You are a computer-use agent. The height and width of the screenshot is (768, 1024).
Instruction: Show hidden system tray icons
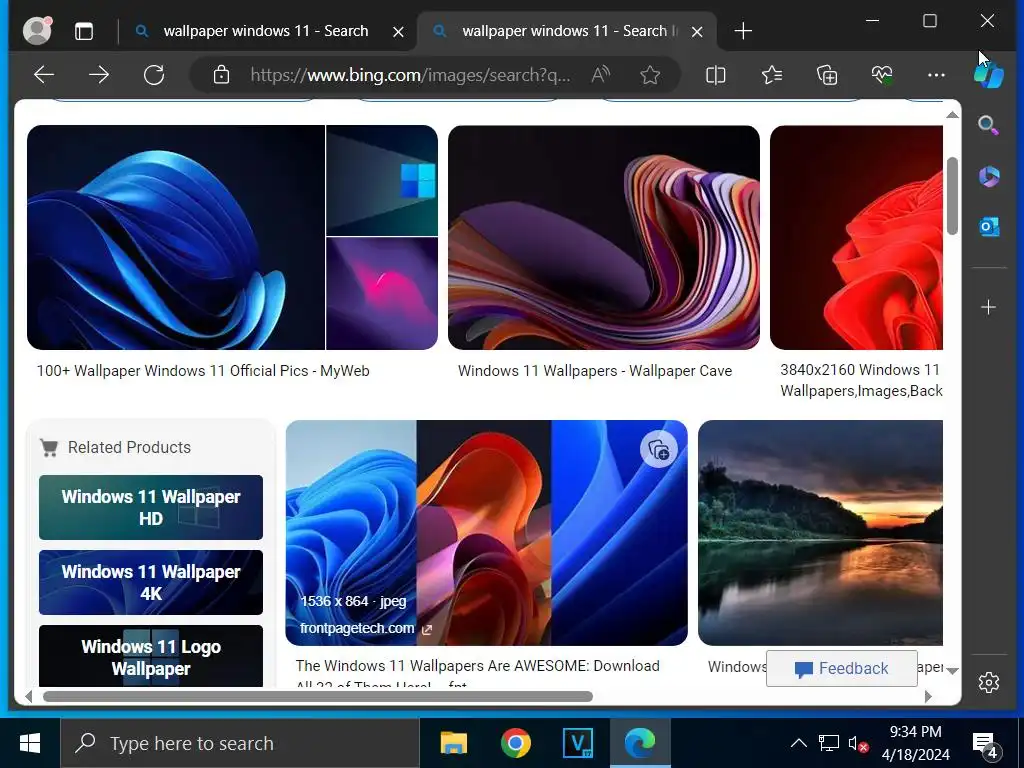click(799, 743)
